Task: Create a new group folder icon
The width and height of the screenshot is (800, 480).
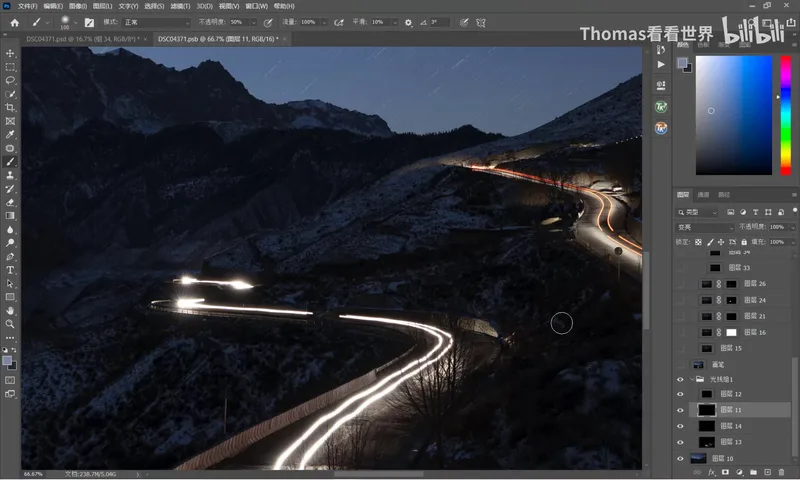Action: (753, 472)
